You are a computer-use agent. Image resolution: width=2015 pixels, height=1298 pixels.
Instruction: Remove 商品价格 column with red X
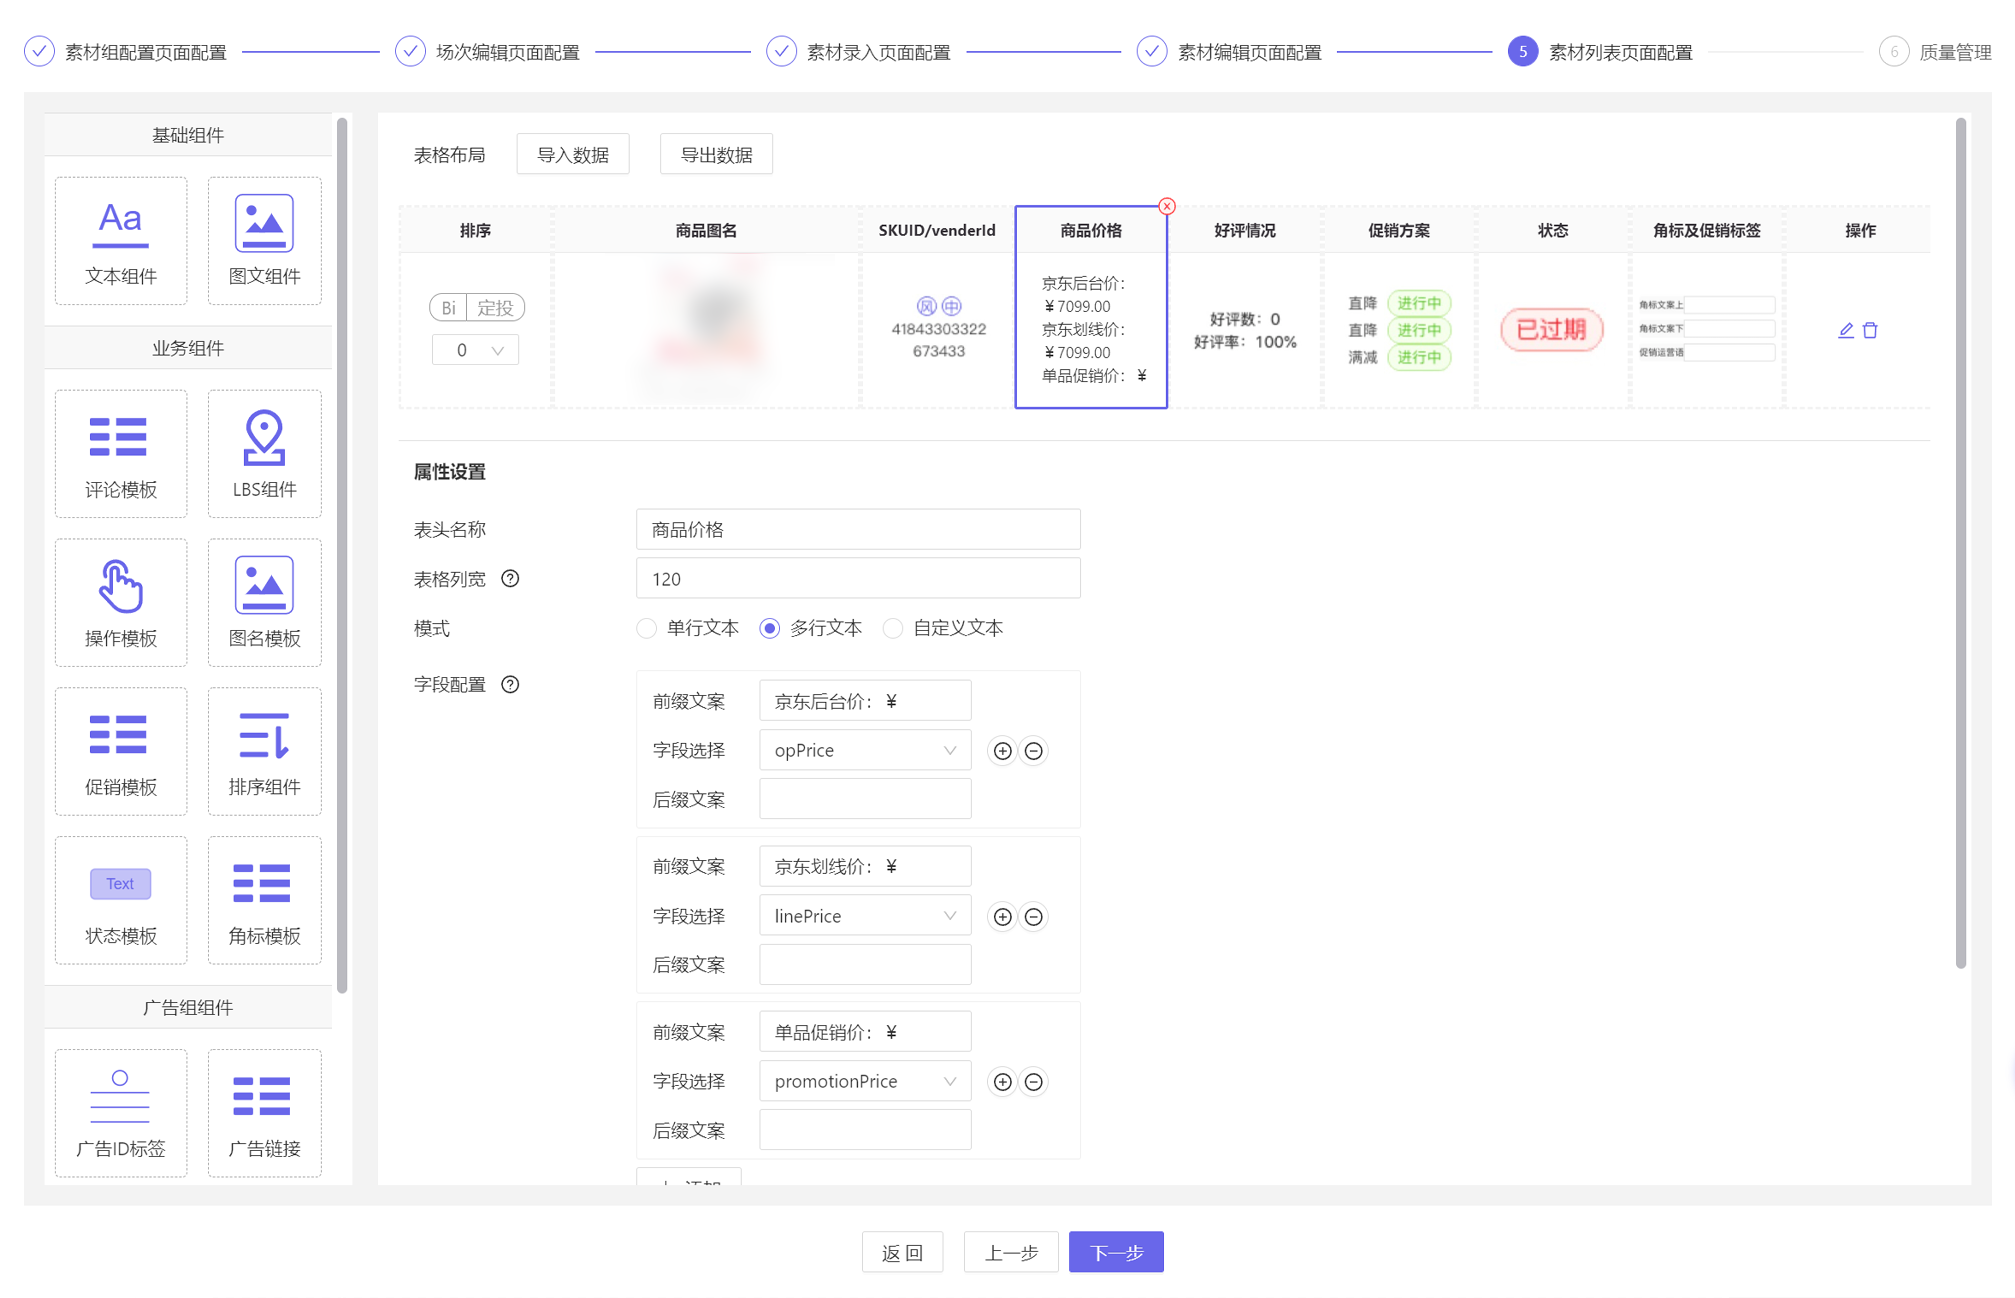1166,206
